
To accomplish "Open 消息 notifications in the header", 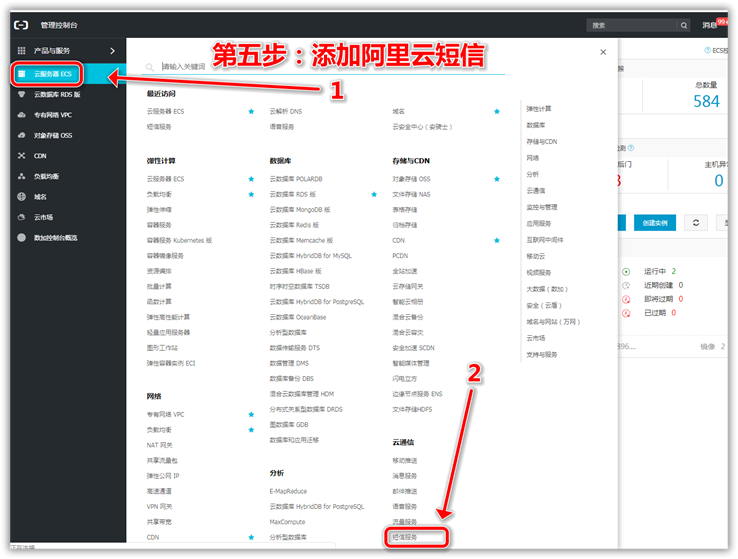I will [710, 25].
